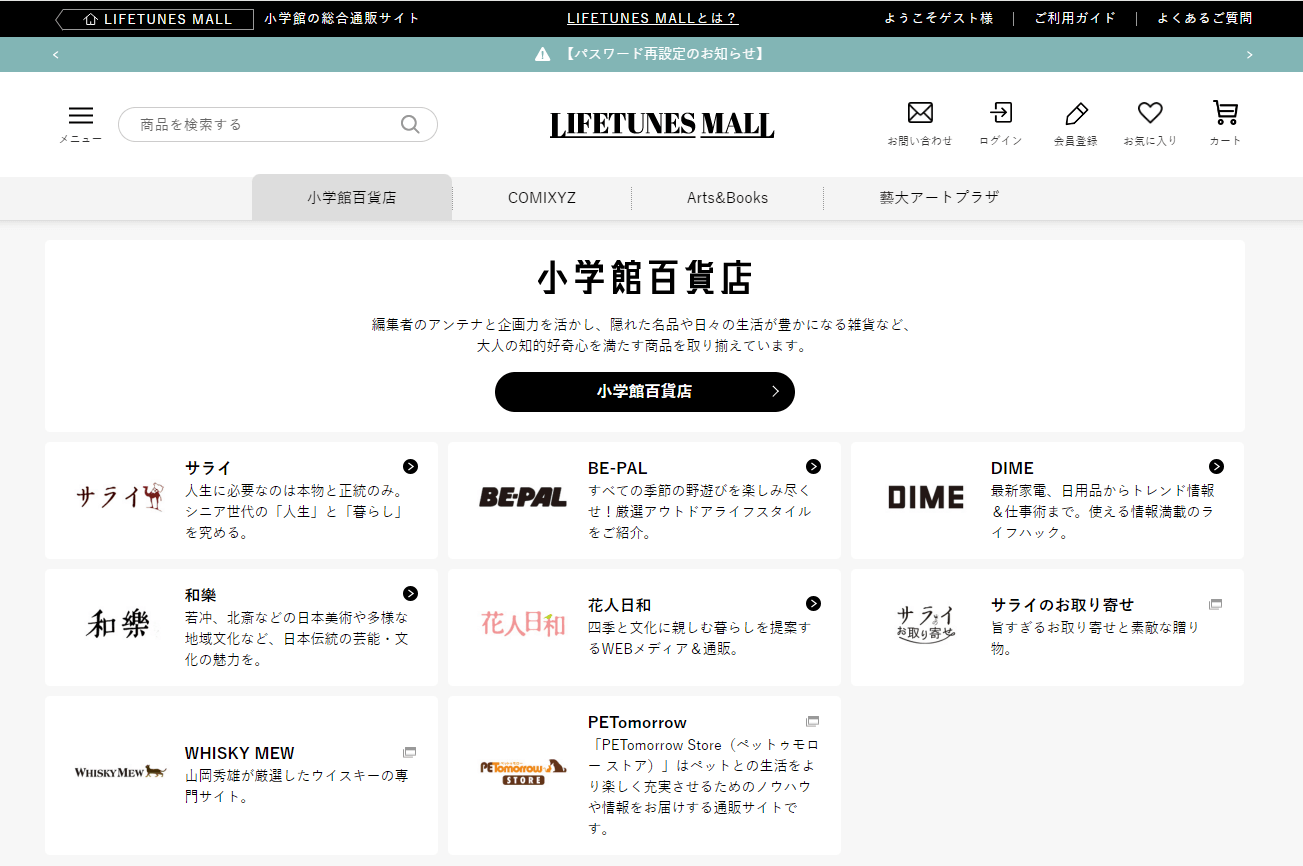The width and height of the screenshot is (1303, 866).
Task: Switch to the COMIXYZ tab
Action: point(541,198)
